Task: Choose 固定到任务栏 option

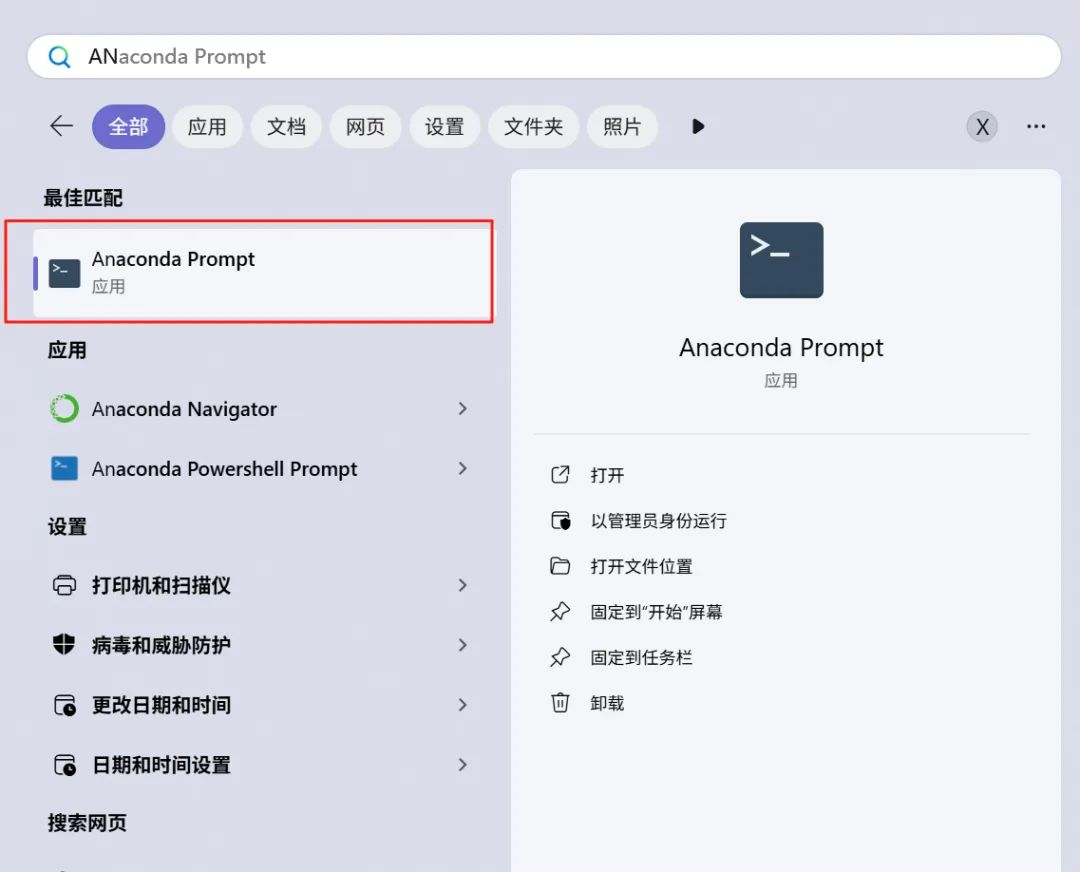Action: (641, 658)
